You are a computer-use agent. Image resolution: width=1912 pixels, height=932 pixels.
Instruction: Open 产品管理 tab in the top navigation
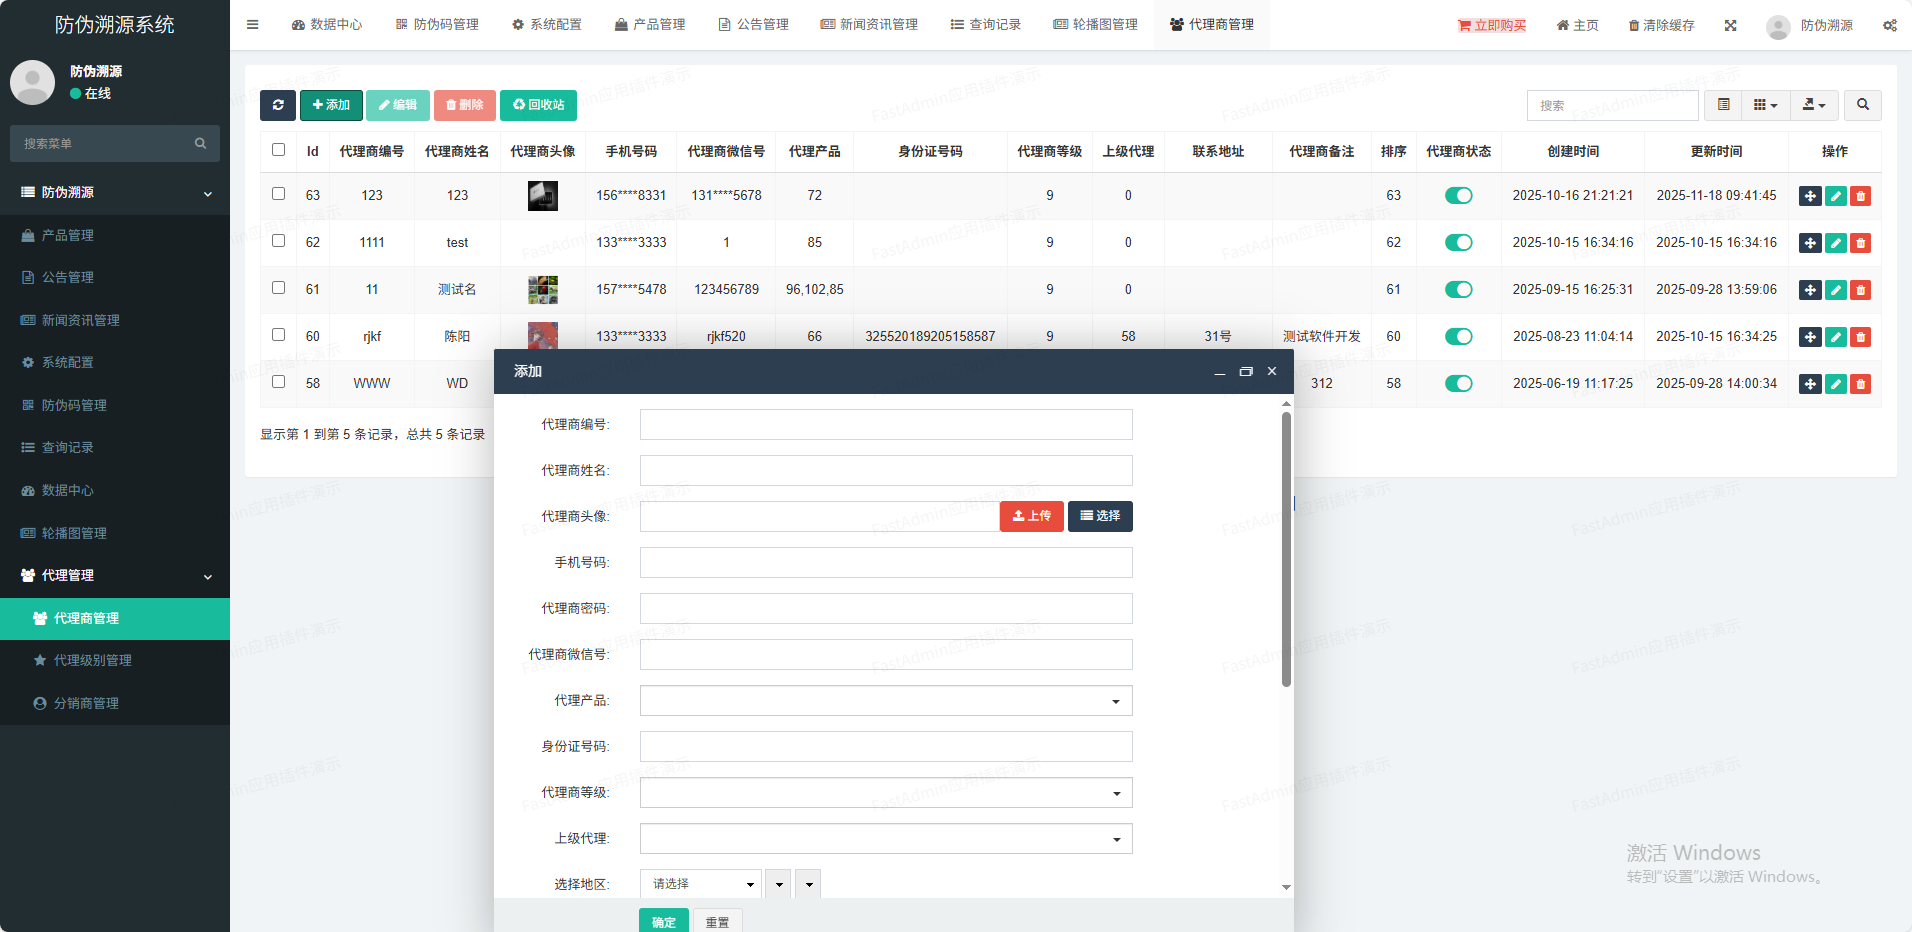(x=650, y=25)
